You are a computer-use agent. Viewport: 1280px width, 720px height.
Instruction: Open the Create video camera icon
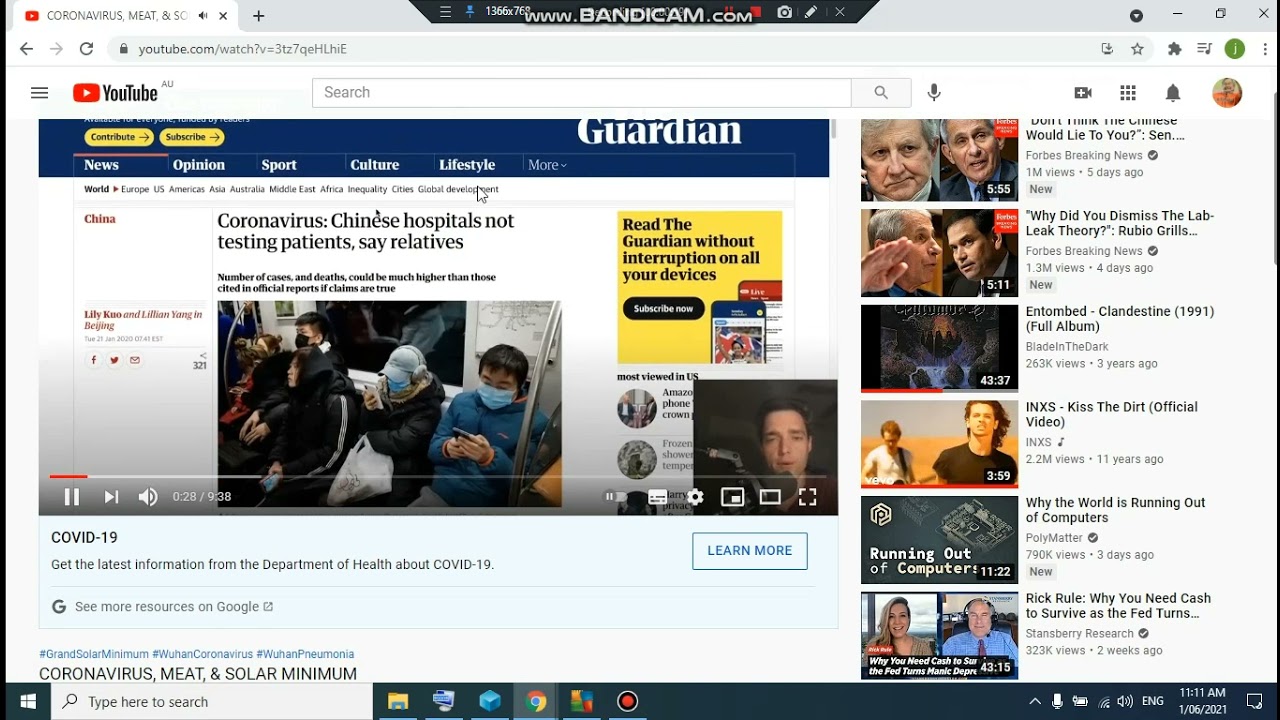click(x=1083, y=93)
